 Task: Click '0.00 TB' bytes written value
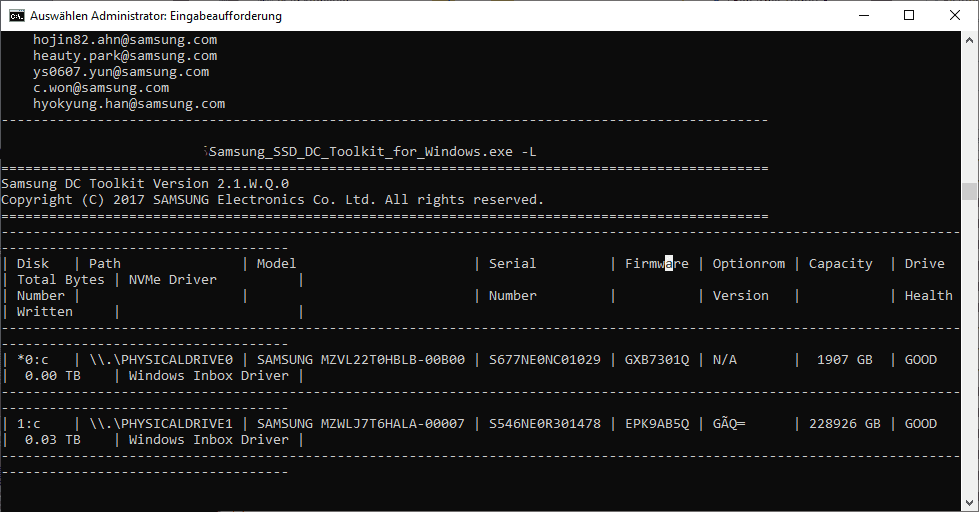click(x=52, y=376)
